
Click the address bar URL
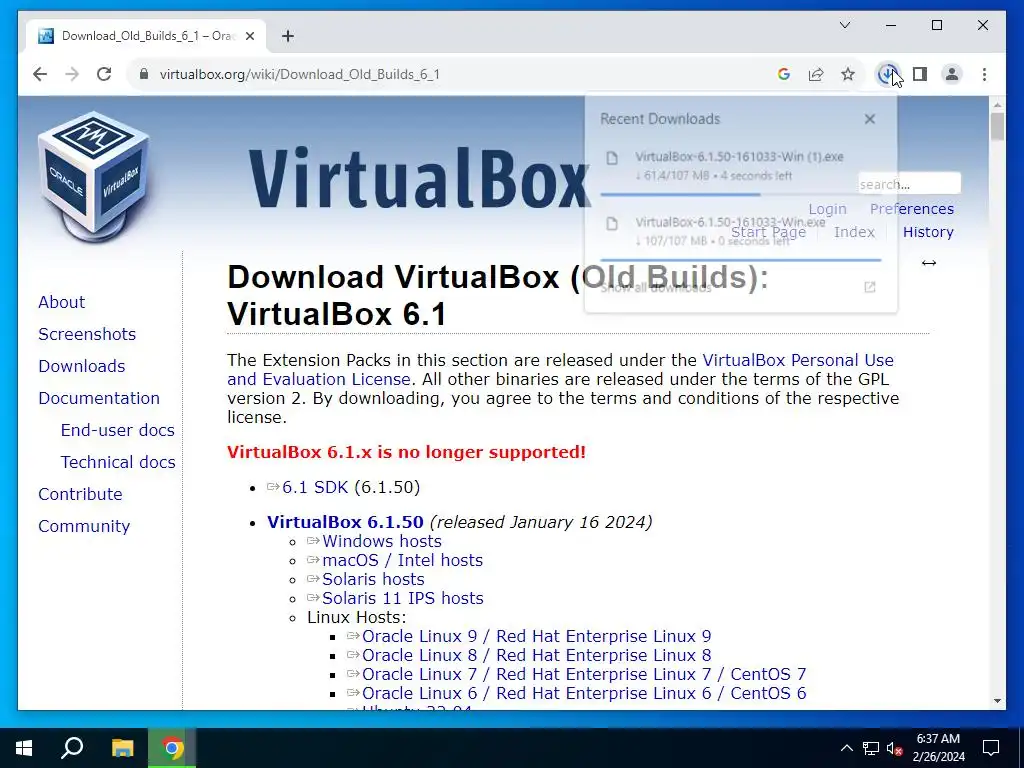pyautogui.click(x=299, y=74)
